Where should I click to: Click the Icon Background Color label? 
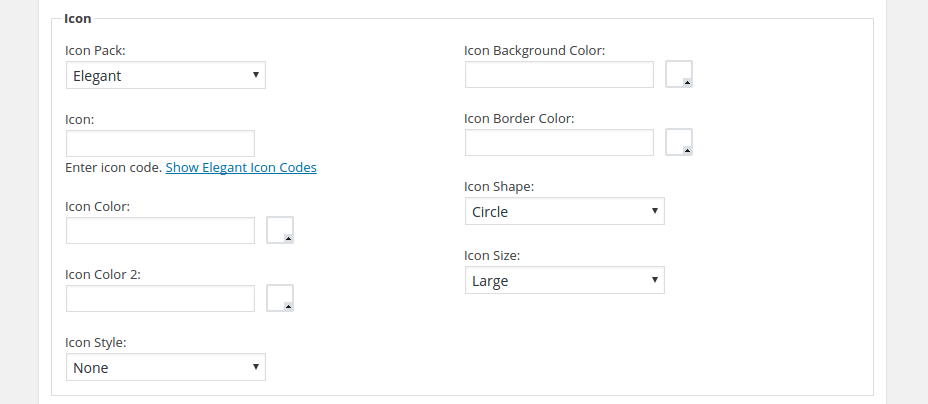pyautogui.click(x=534, y=50)
